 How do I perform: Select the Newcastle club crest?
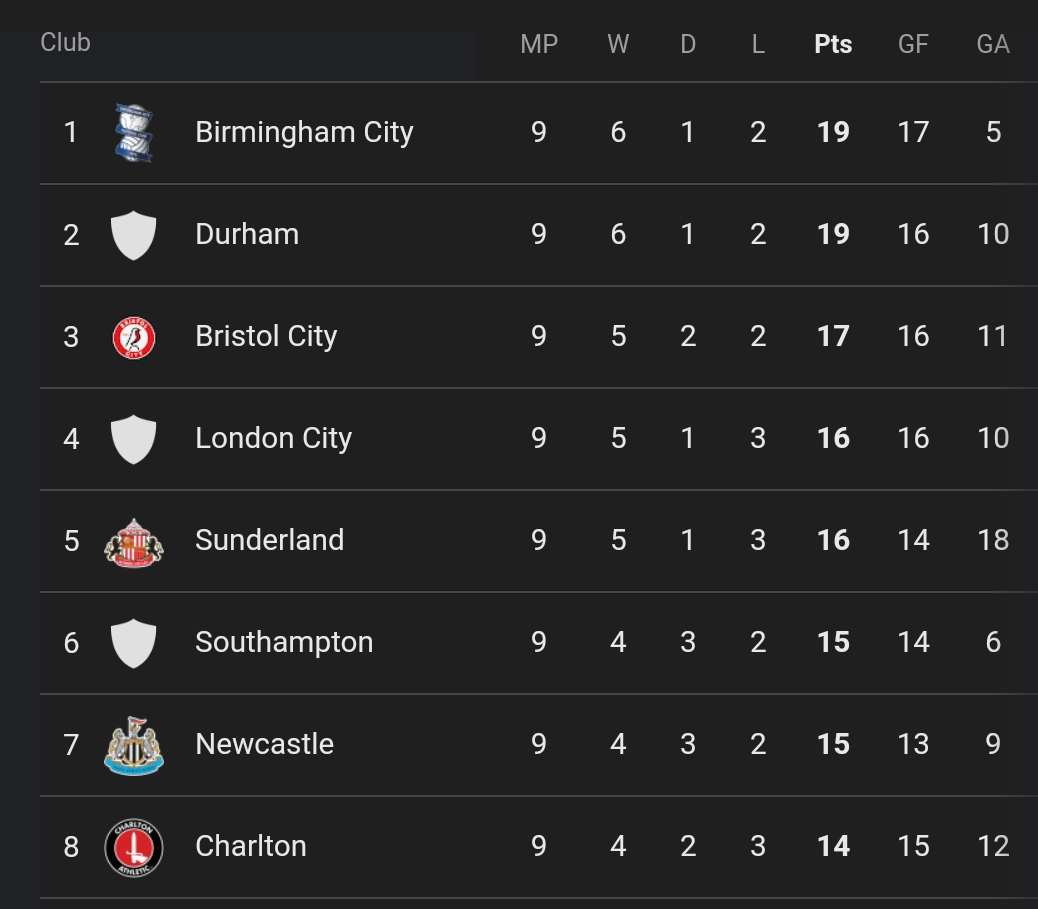click(133, 745)
